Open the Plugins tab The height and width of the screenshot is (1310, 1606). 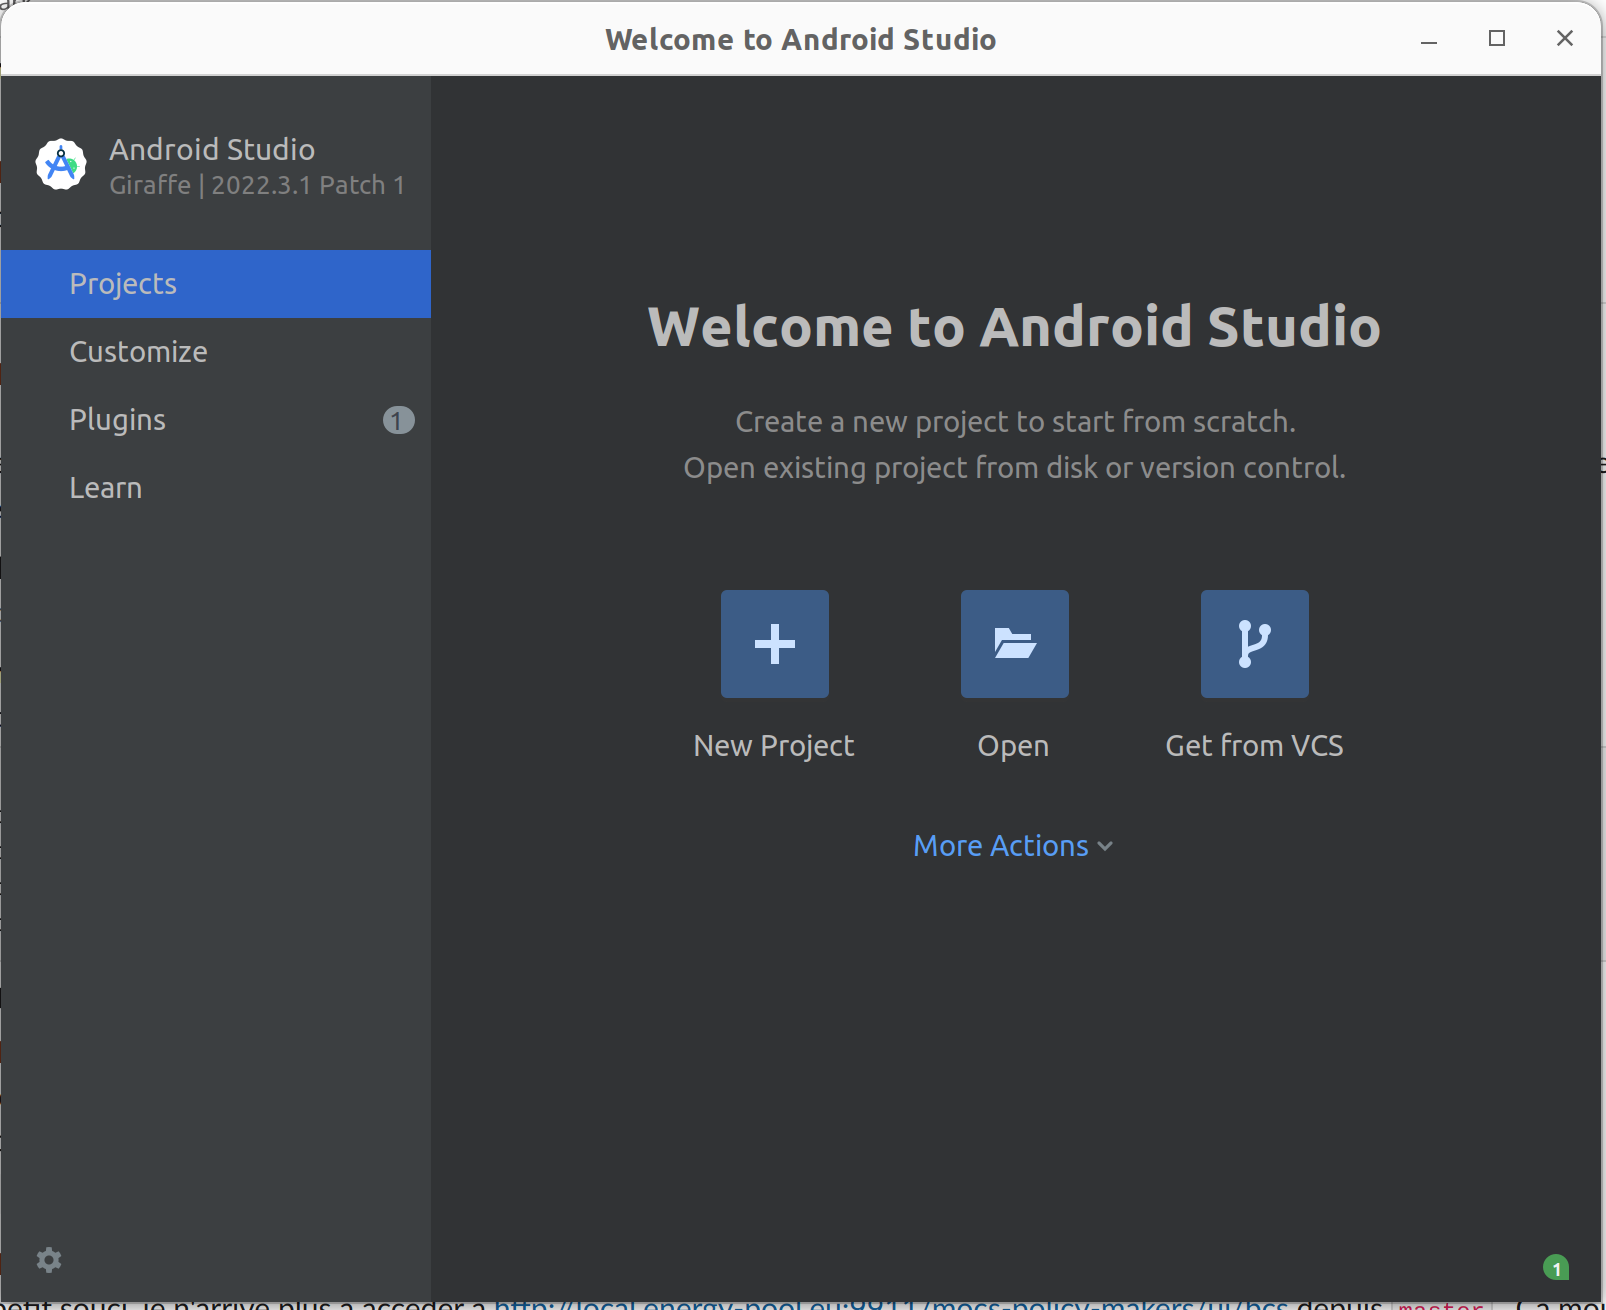(216, 420)
